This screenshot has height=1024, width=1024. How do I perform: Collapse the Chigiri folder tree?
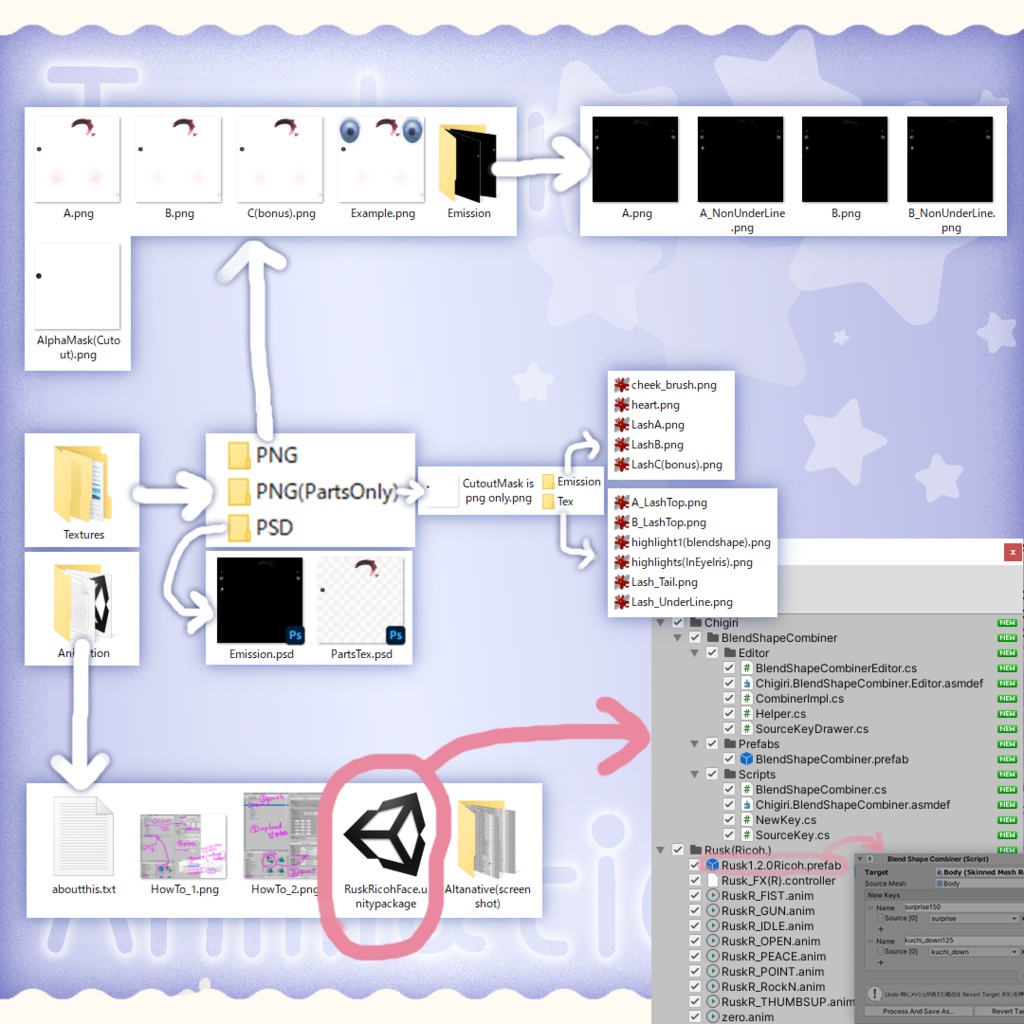coord(660,622)
